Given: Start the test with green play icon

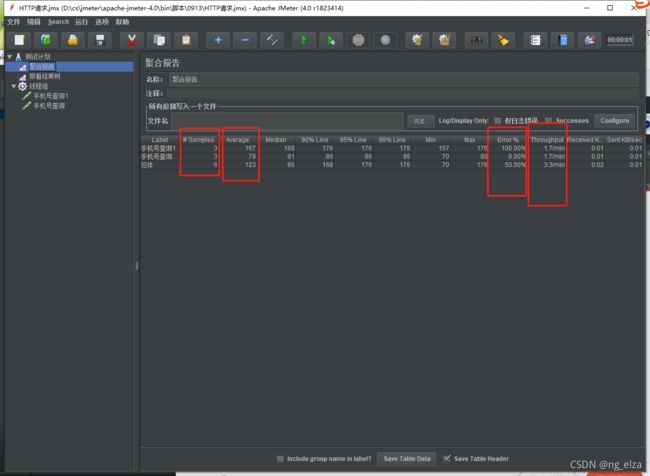Looking at the screenshot, I should pyautogui.click(x=304, y=40).
